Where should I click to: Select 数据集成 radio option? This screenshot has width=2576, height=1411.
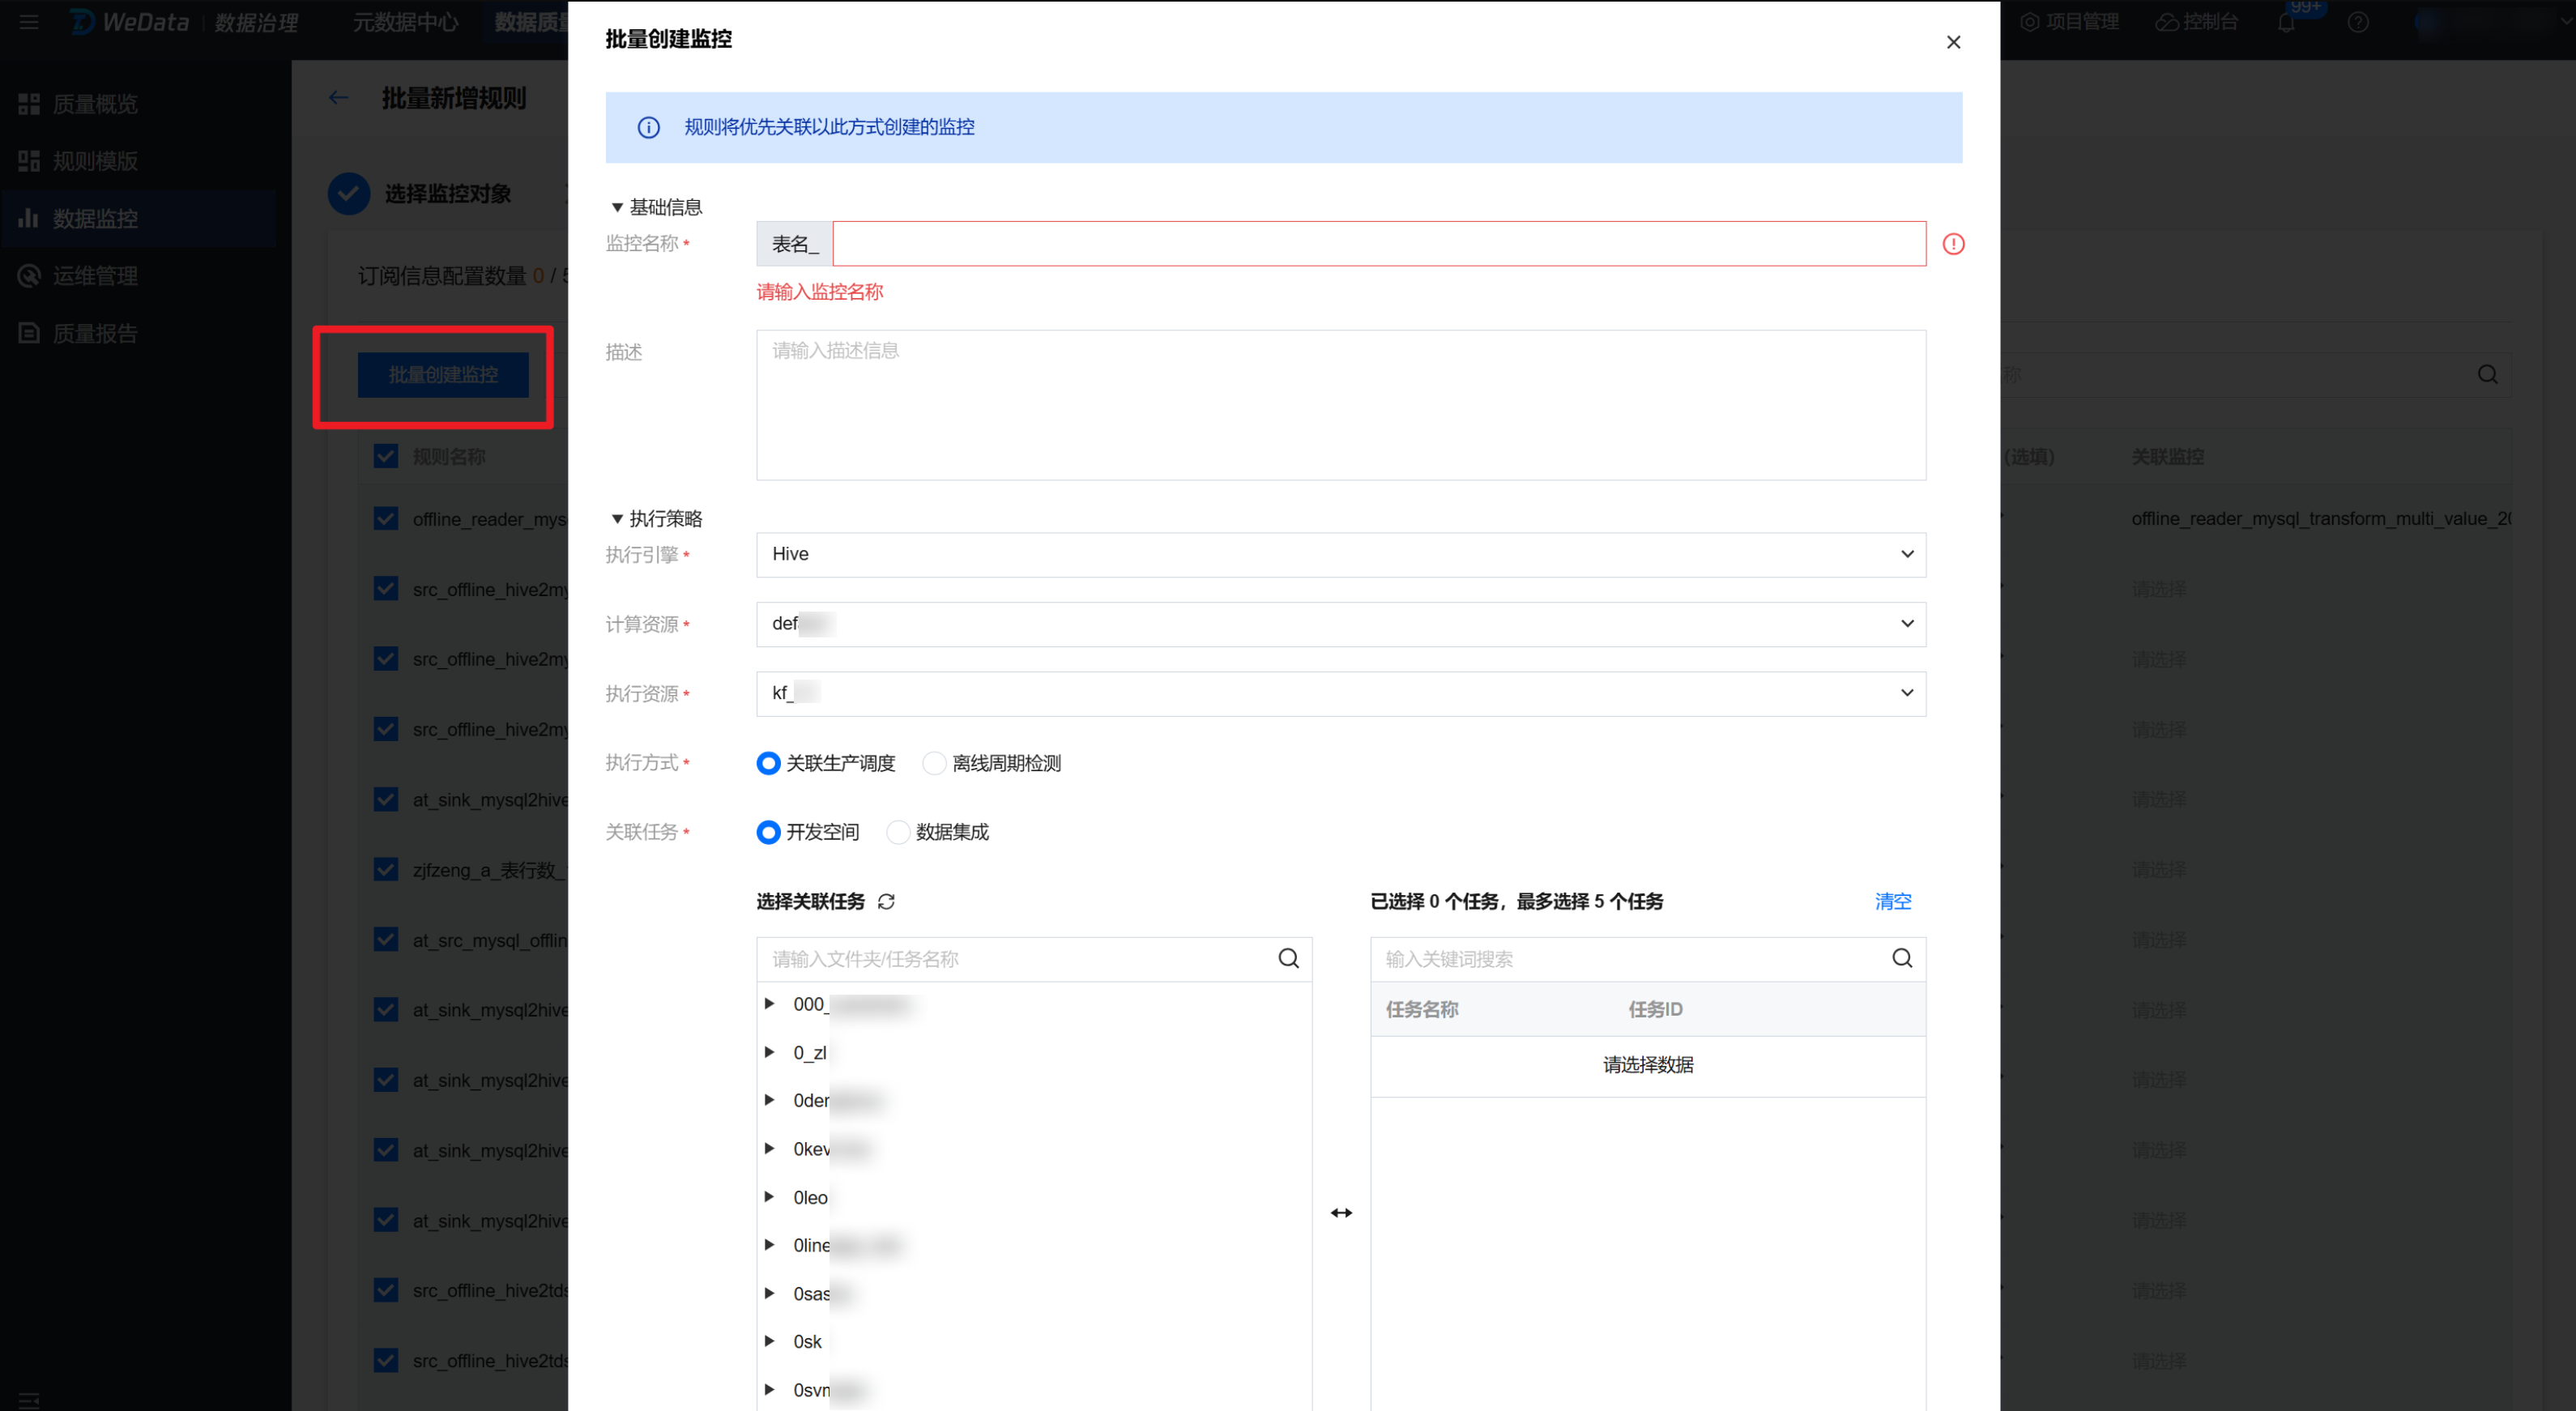(898, 832)
